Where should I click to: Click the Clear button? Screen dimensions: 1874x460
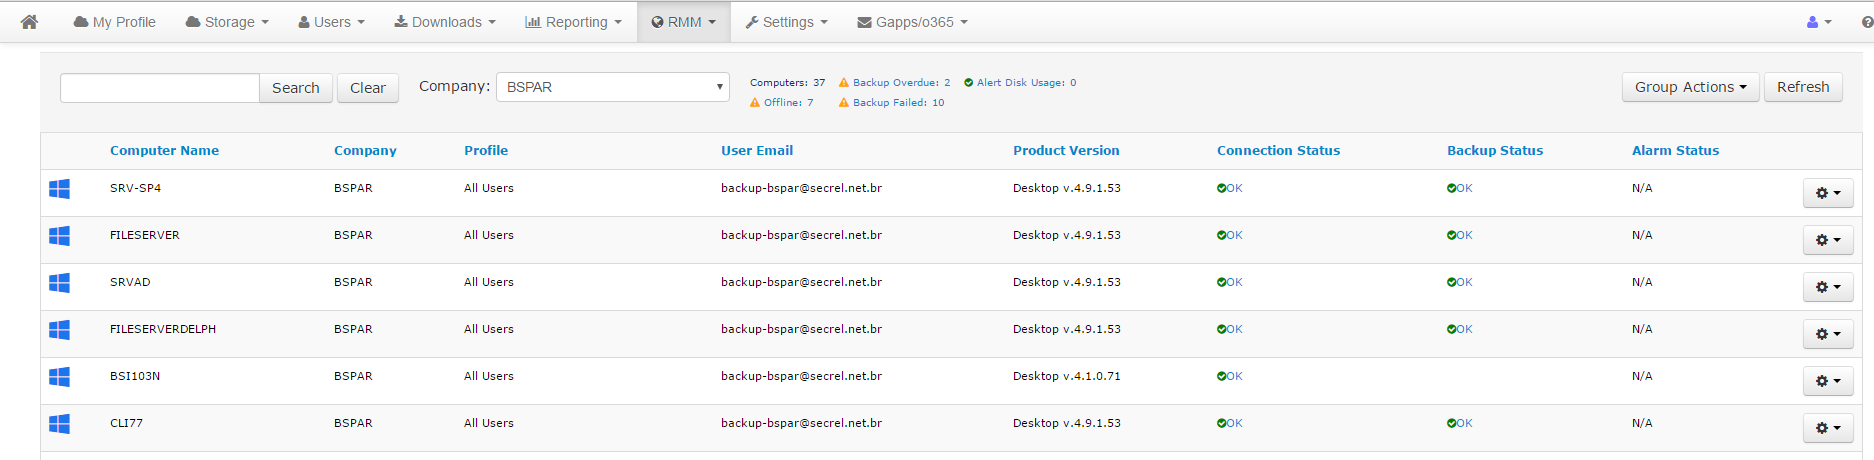click(367, 88)
